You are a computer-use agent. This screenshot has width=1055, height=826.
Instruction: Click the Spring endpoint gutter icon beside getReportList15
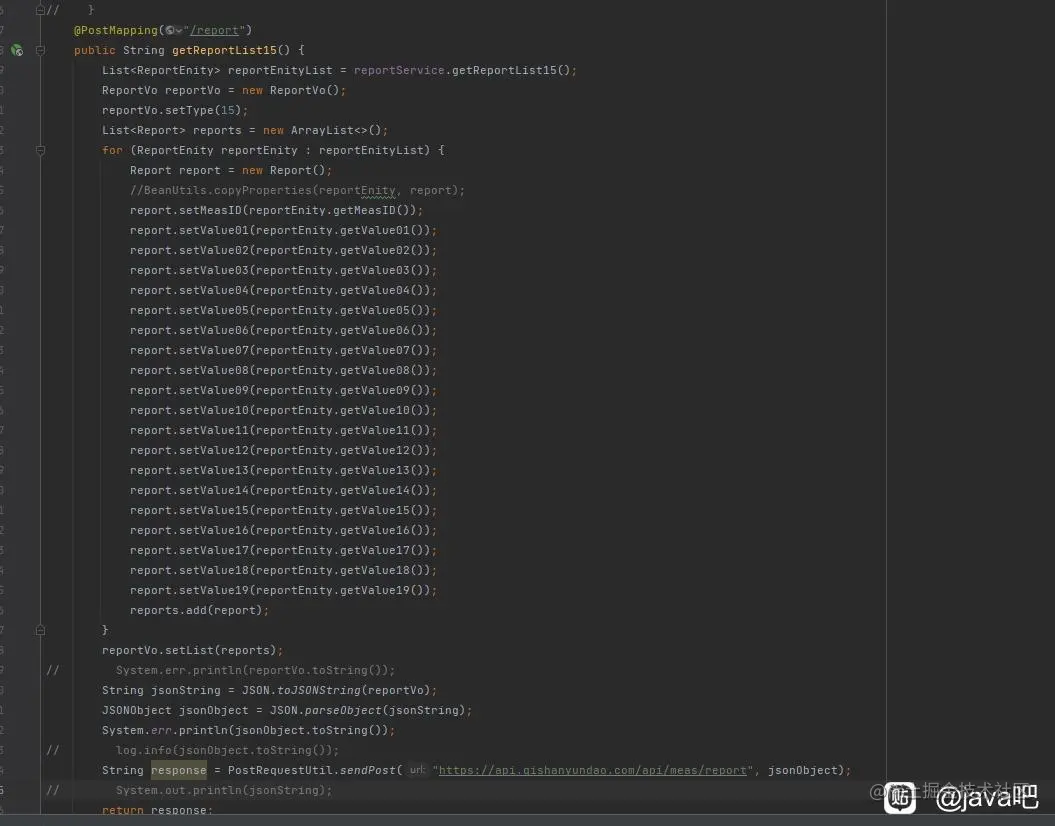coord(17,50)
